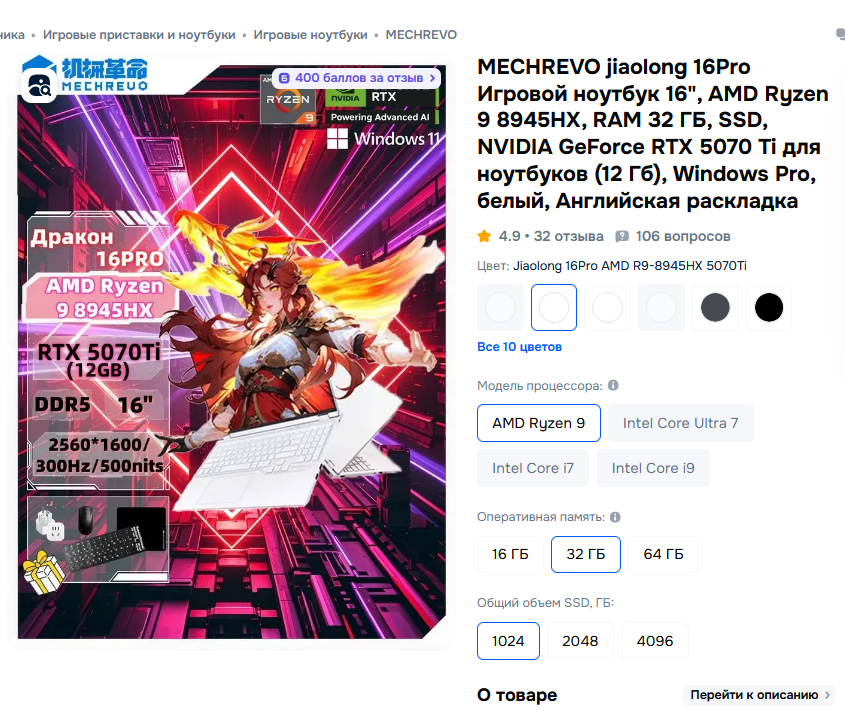The image size is (845, 711).
Task: Open the 106 вопросов link
Action: [x=683, y=236]
